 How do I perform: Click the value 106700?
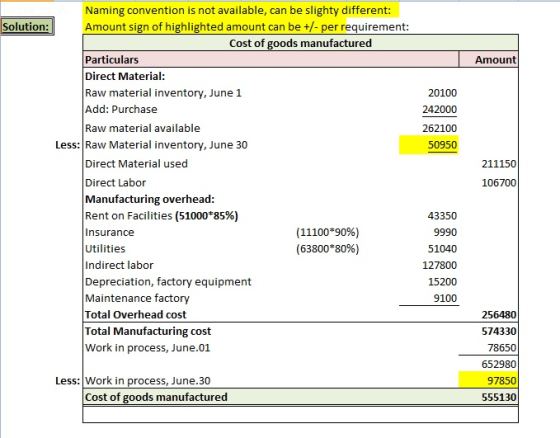(x=499, y=183)
